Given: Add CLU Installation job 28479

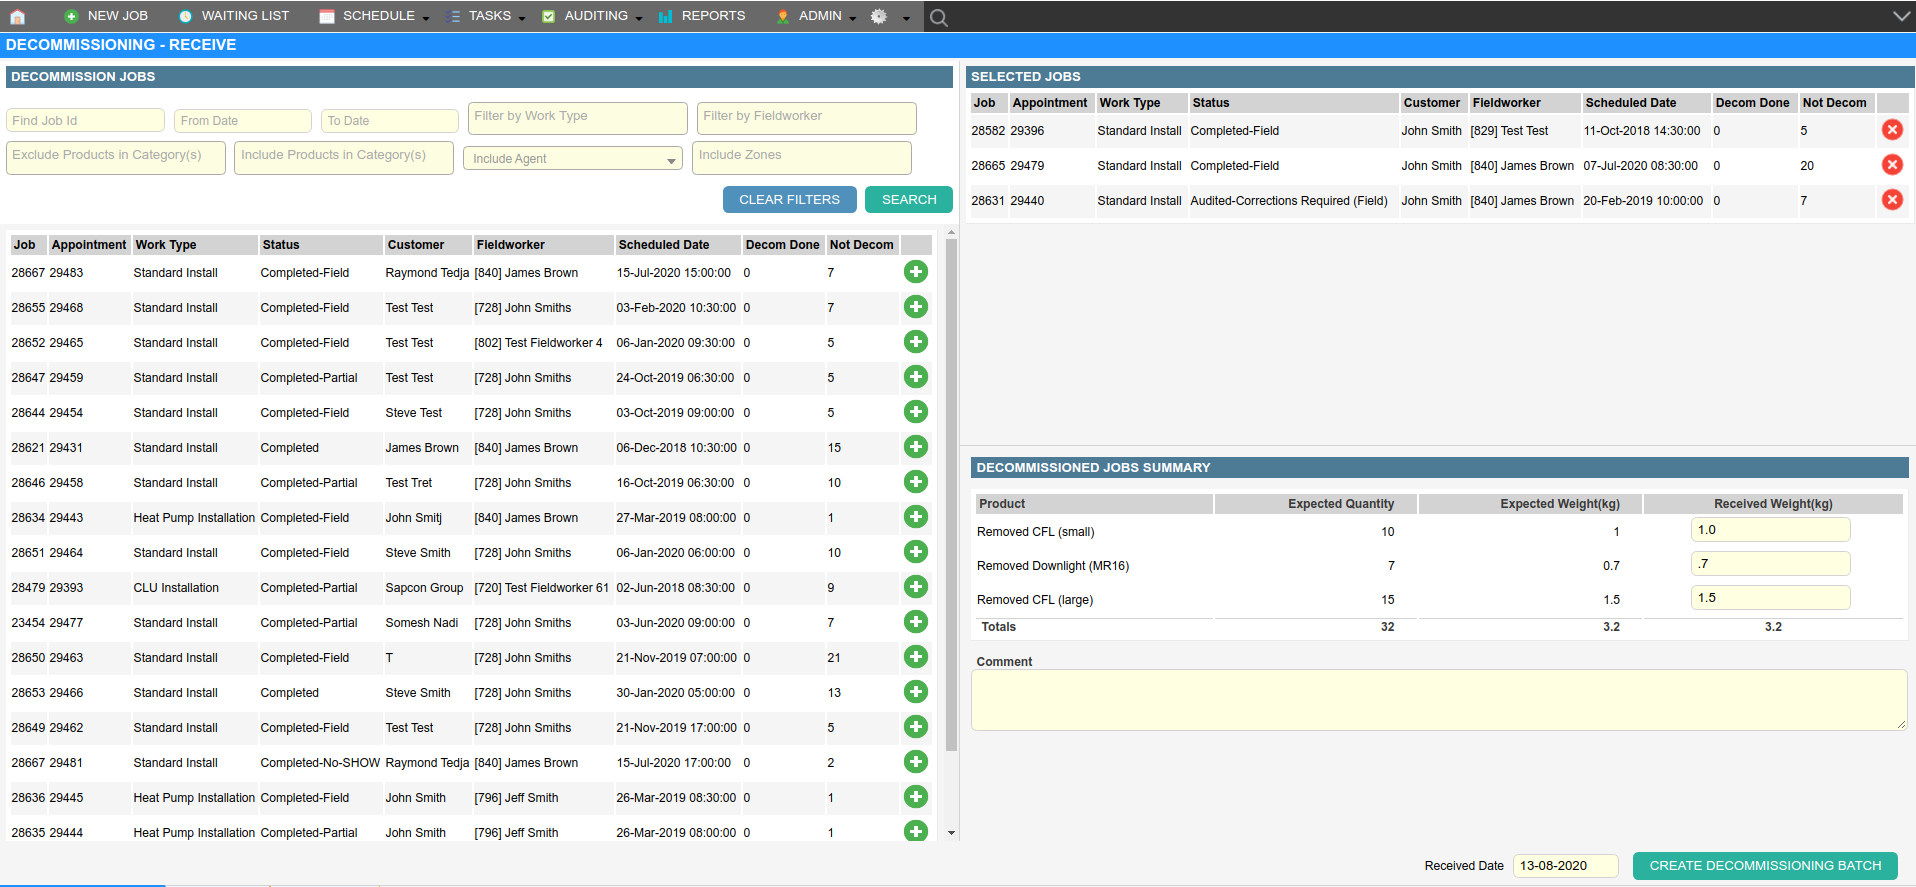Looking at the screenshot, I should click(x=915, y=587).
